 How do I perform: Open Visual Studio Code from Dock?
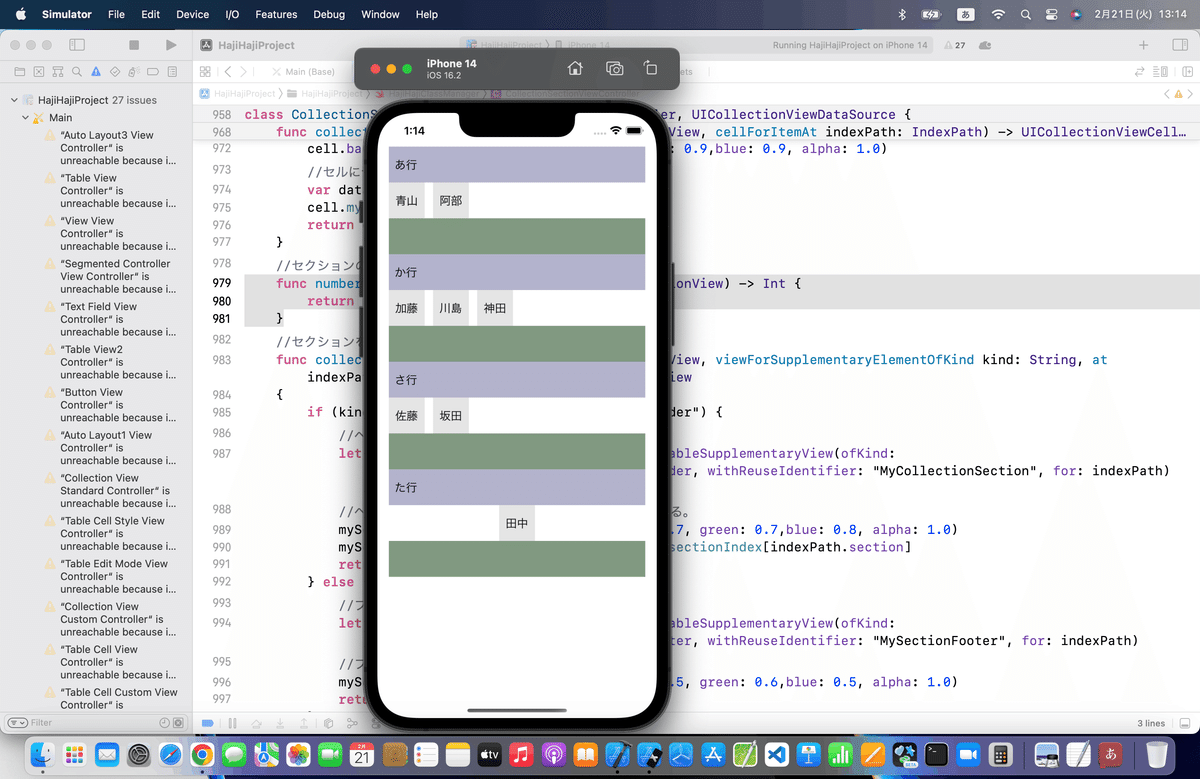point(776,753)
